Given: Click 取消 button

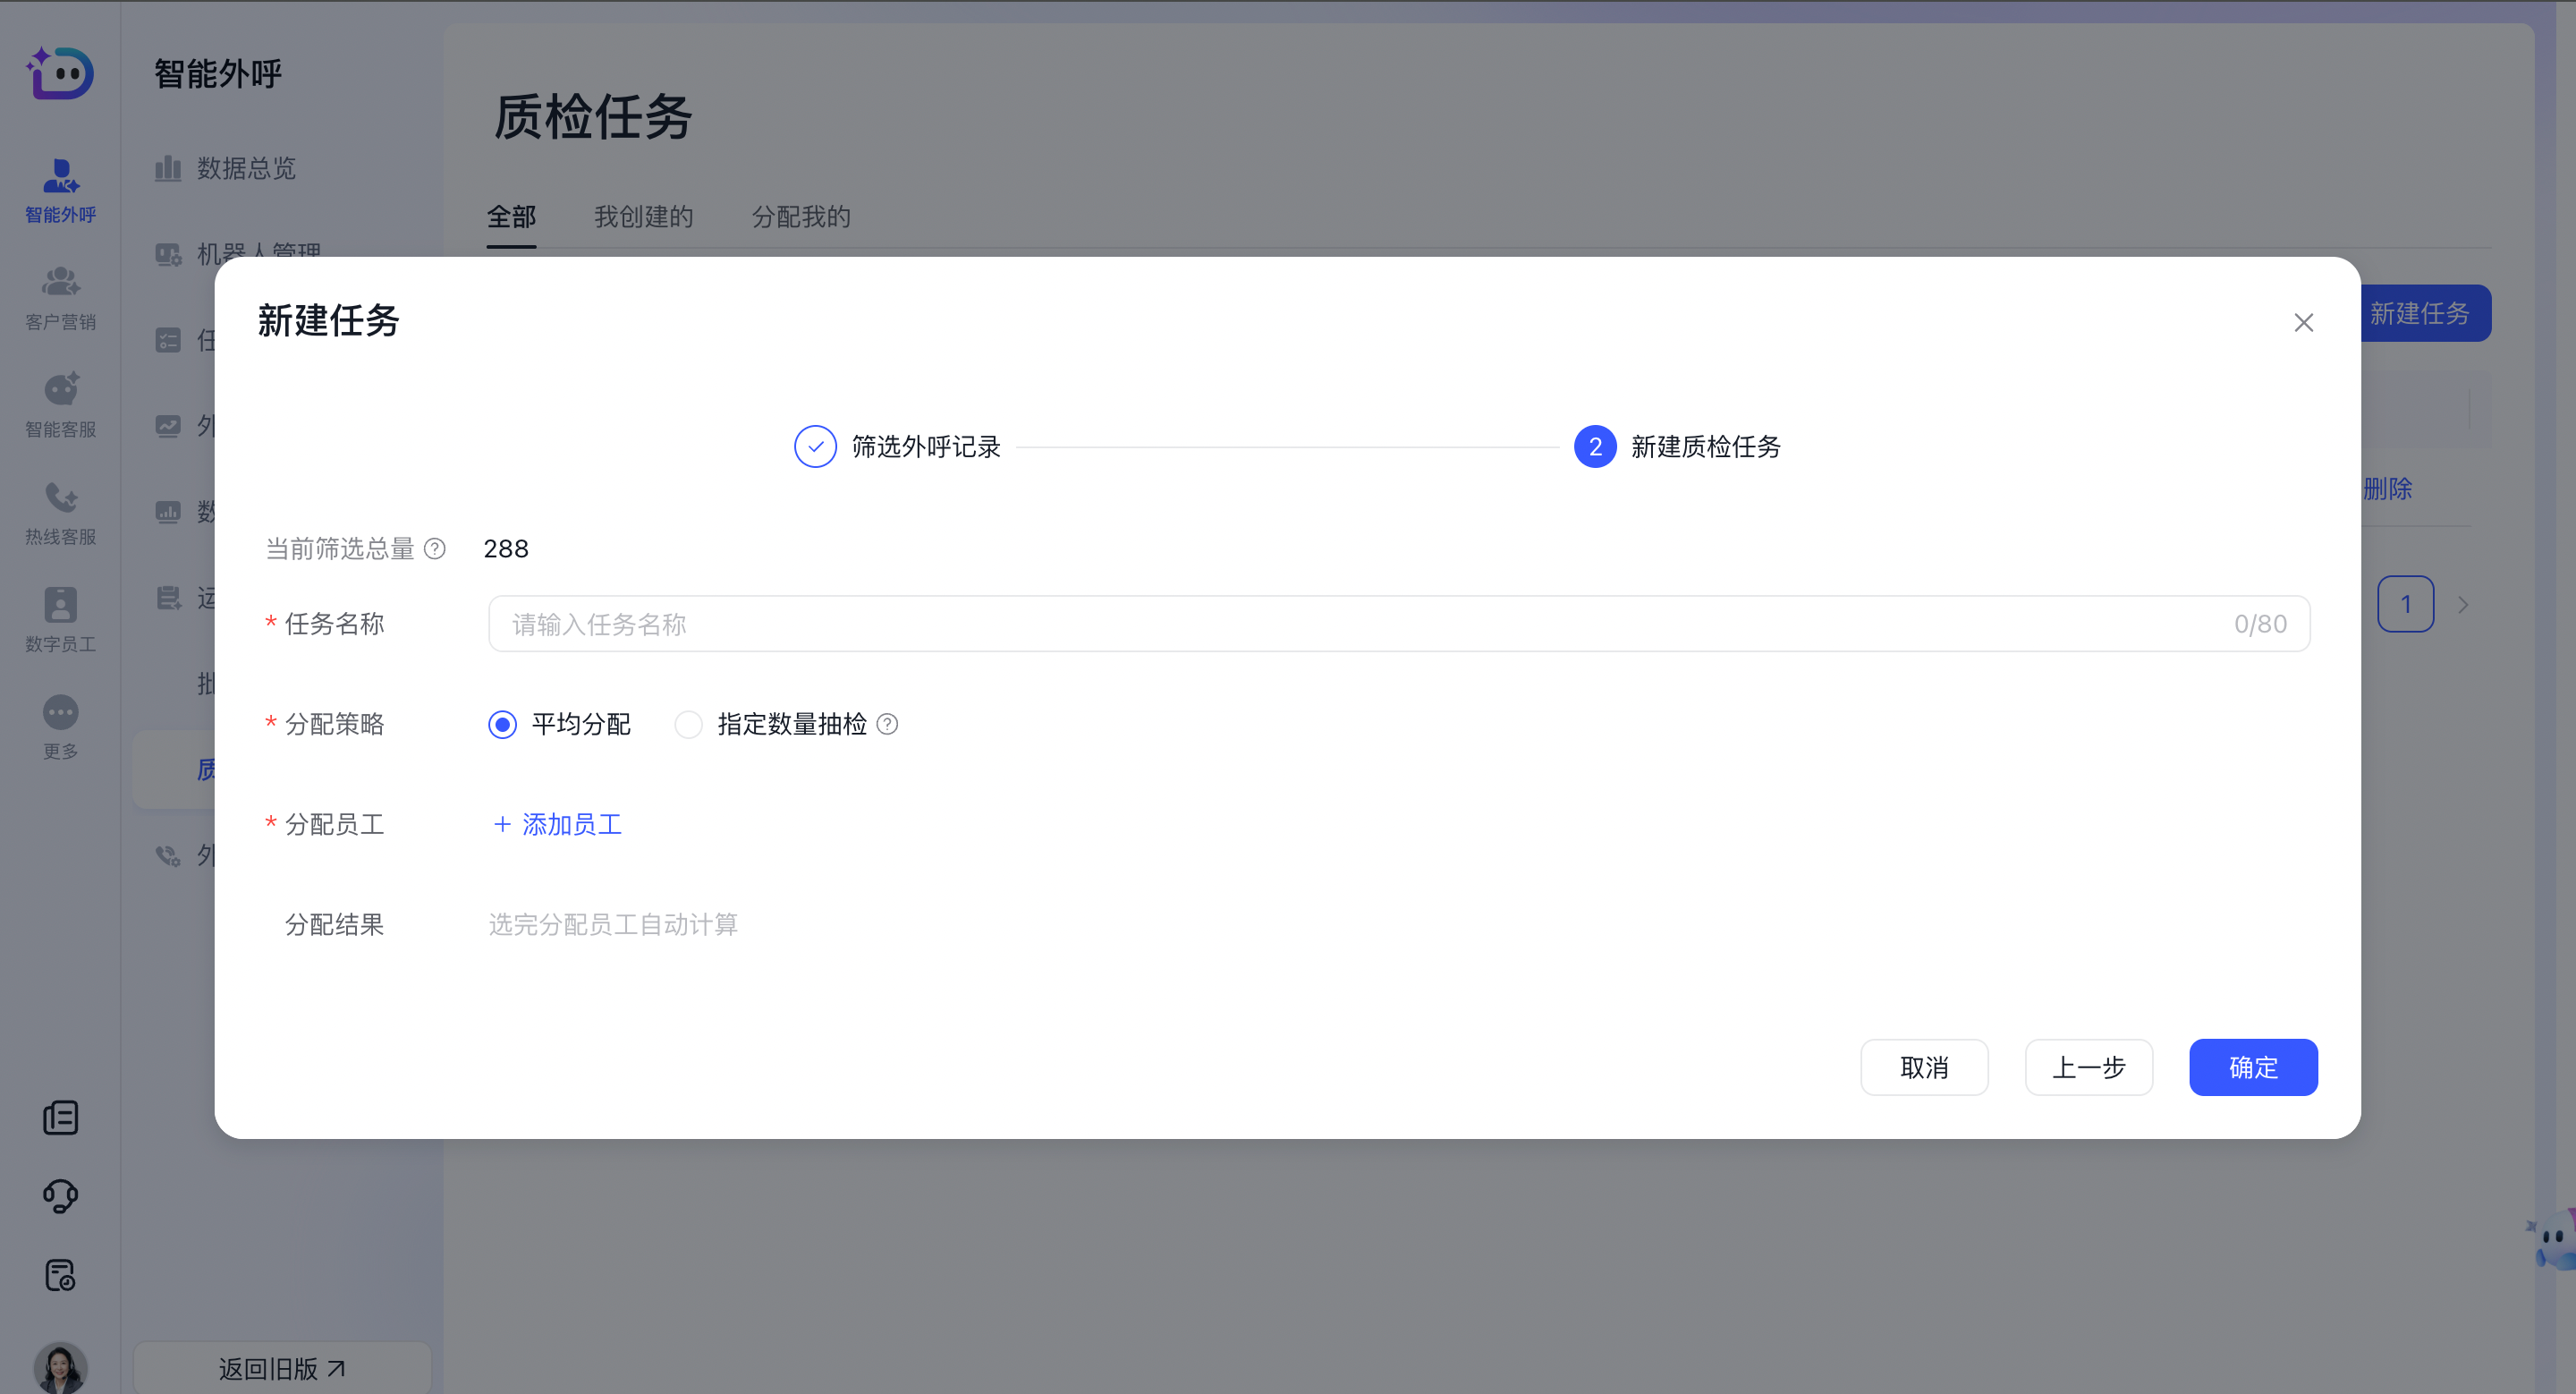Looking at the screenshot, I should 1924,1067.
